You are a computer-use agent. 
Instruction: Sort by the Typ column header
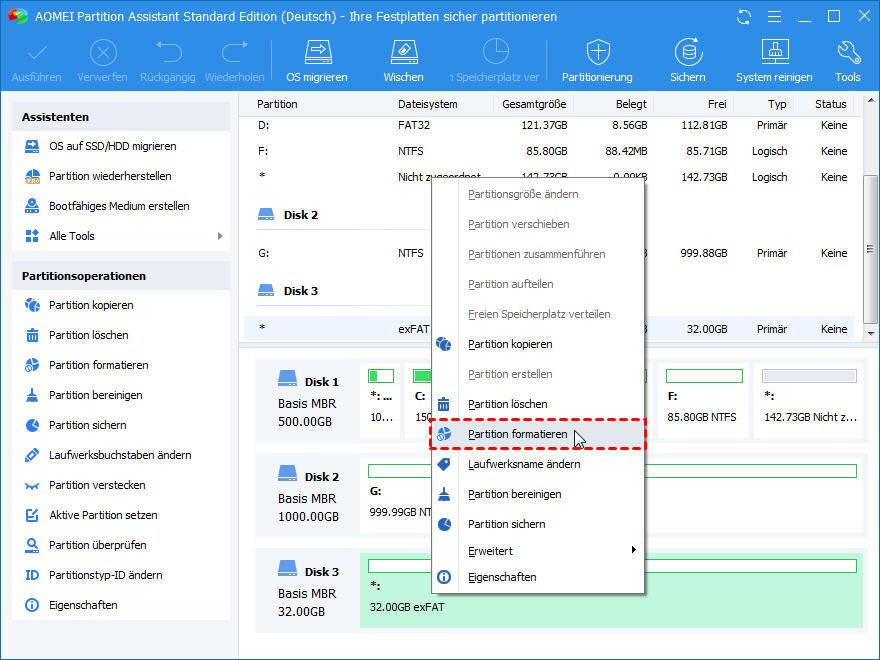click(777, 104)
